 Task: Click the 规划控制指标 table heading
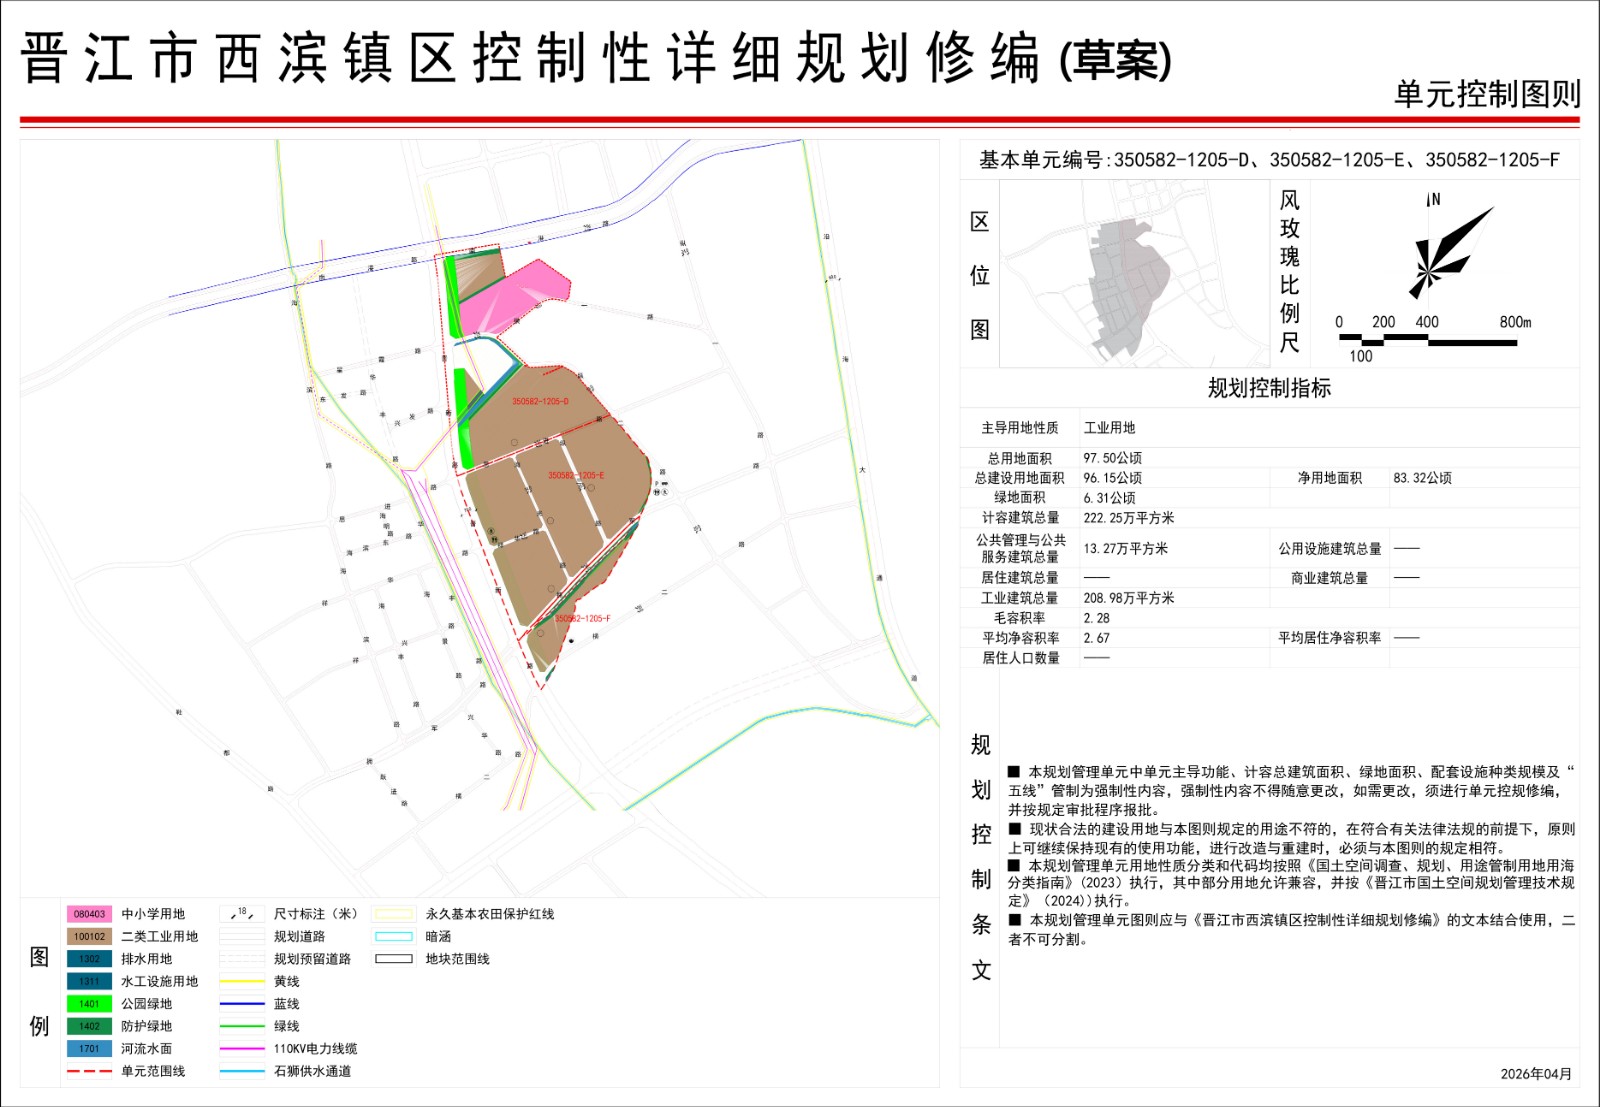[1269, 388]
